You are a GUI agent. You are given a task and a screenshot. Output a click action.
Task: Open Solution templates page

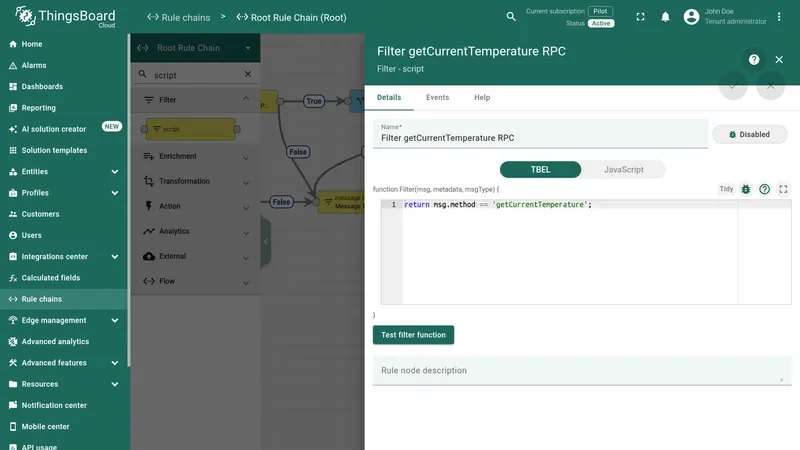click(64, 151)
